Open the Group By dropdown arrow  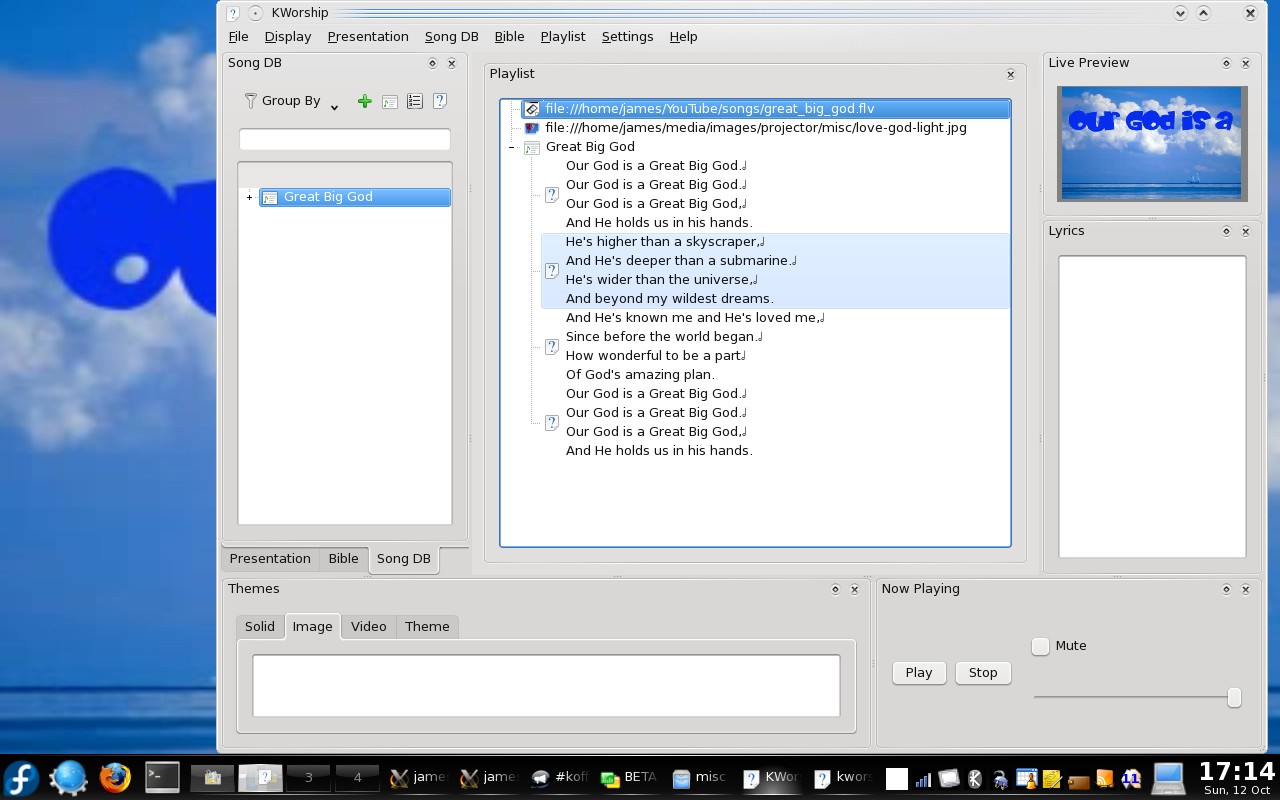(x=334, y=106)
